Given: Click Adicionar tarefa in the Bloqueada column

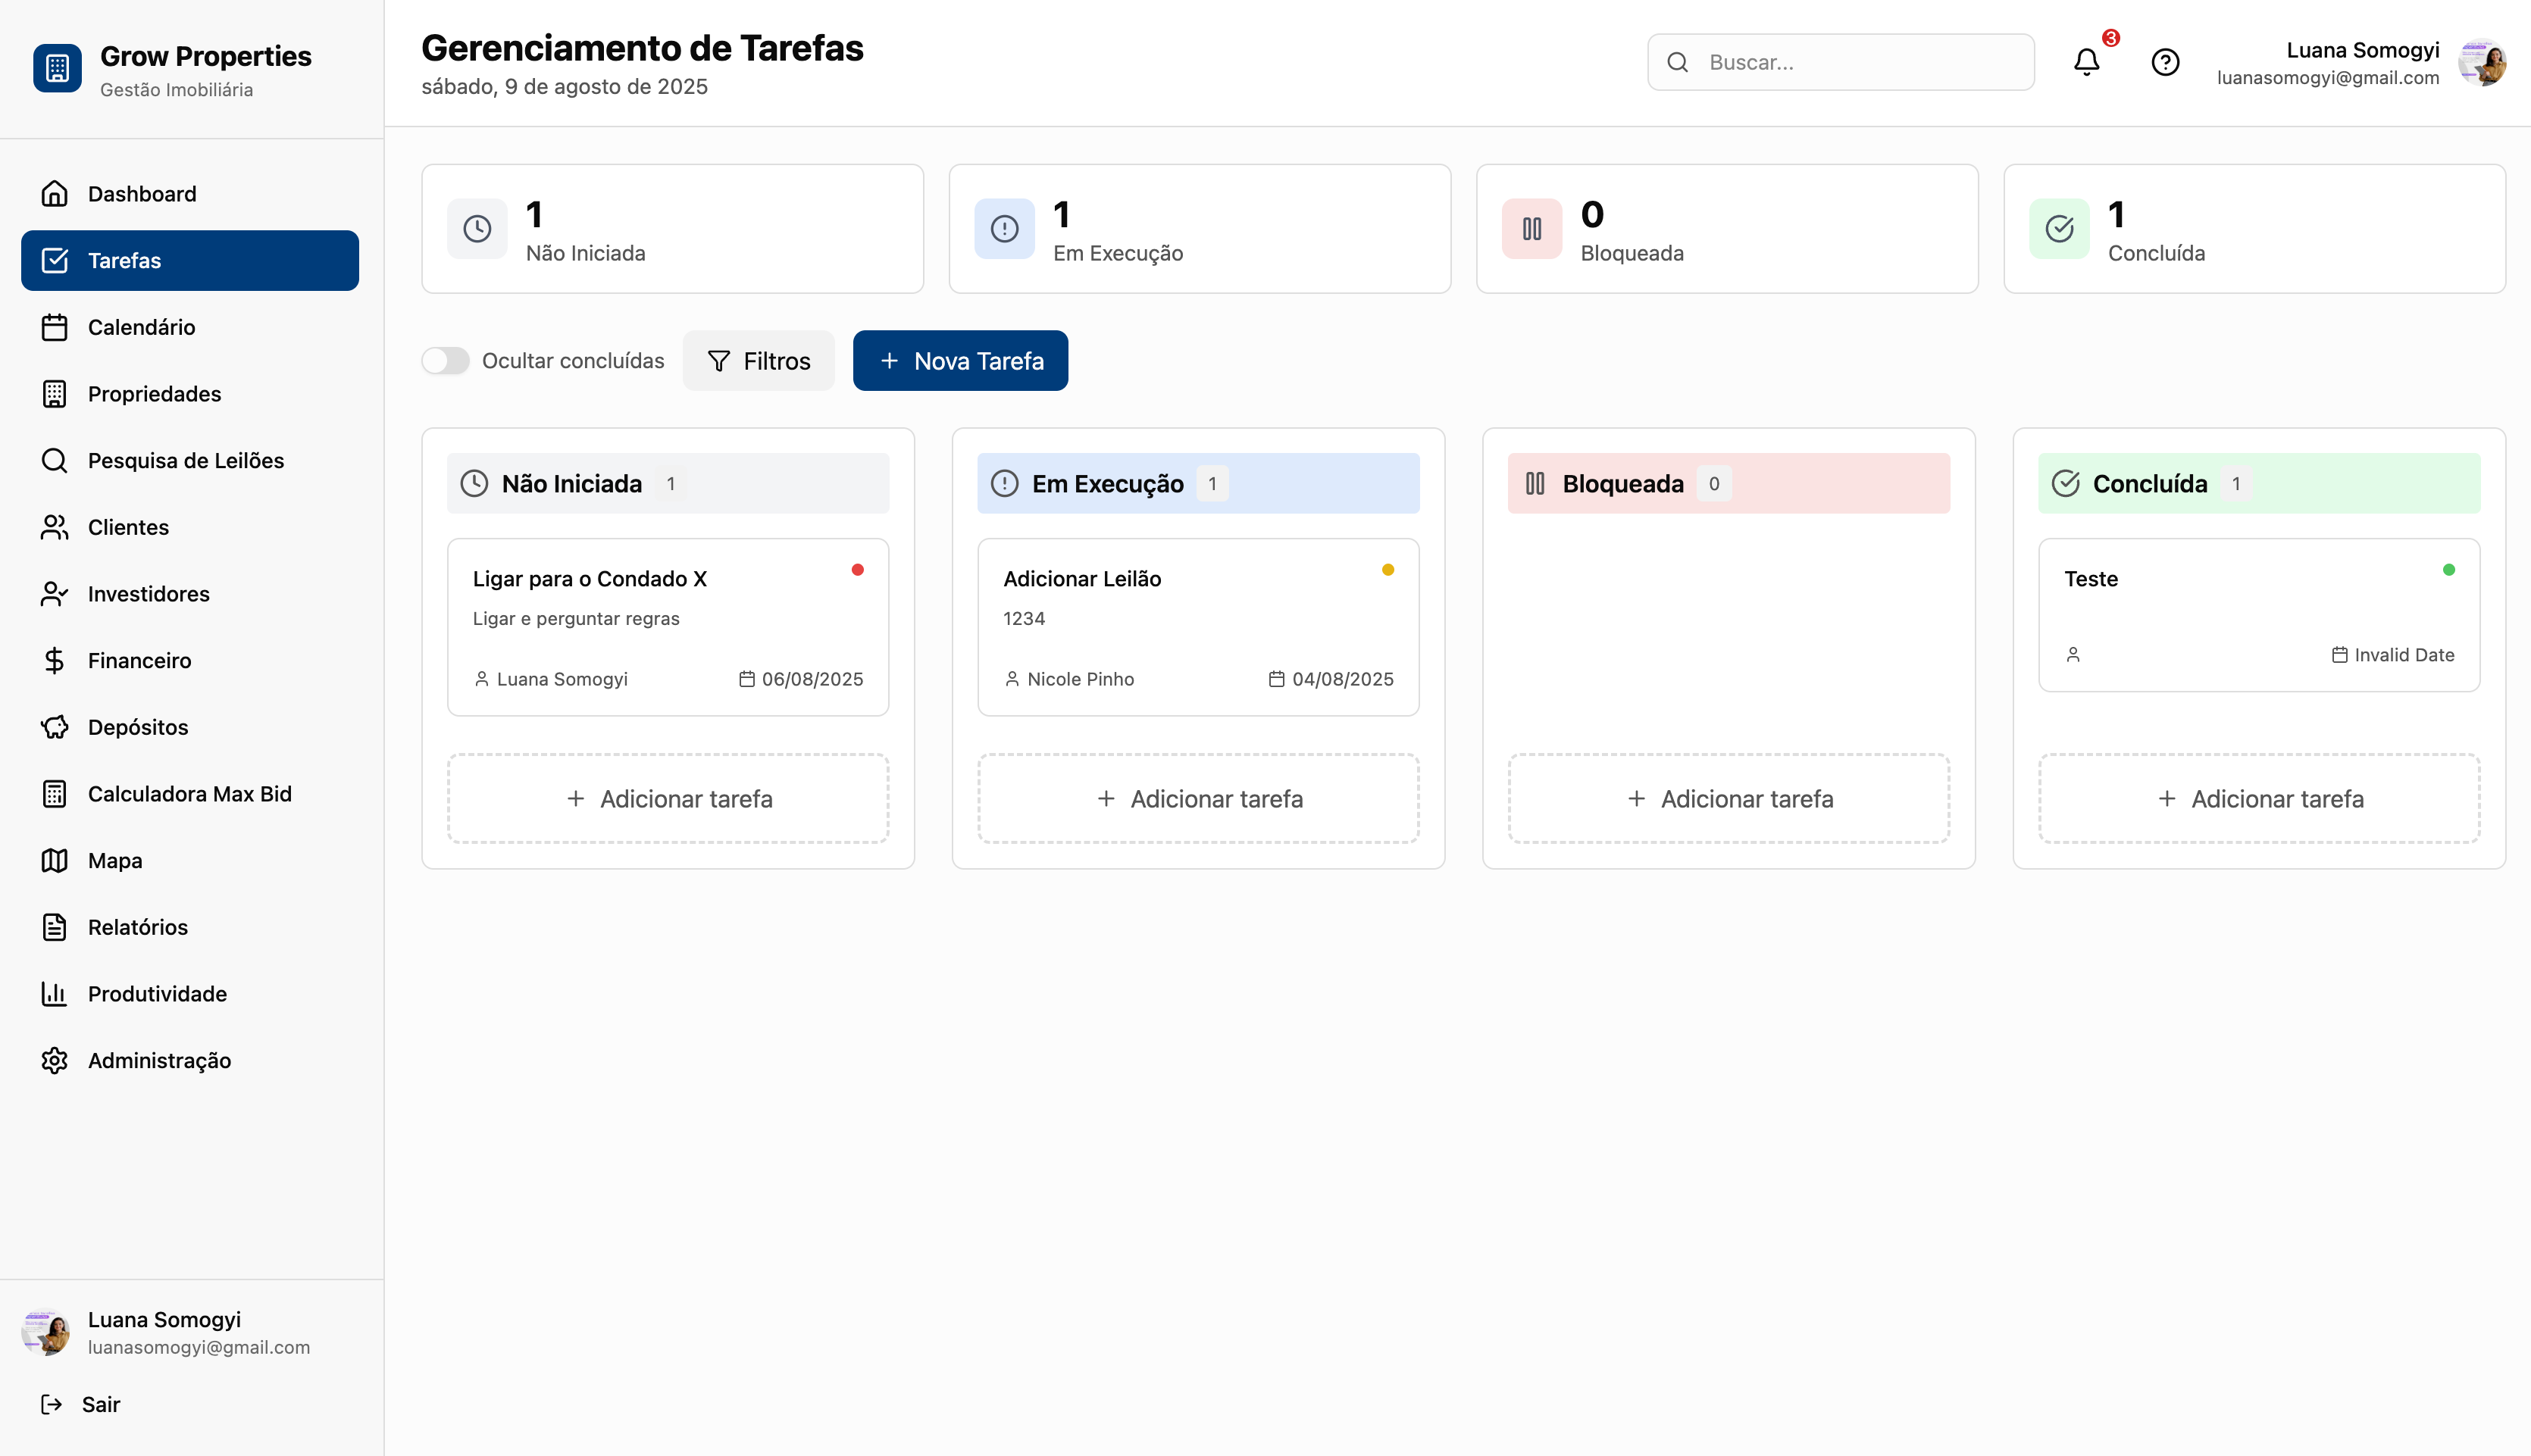Looking at the screenshot, I should click(x=1728, y=799).
